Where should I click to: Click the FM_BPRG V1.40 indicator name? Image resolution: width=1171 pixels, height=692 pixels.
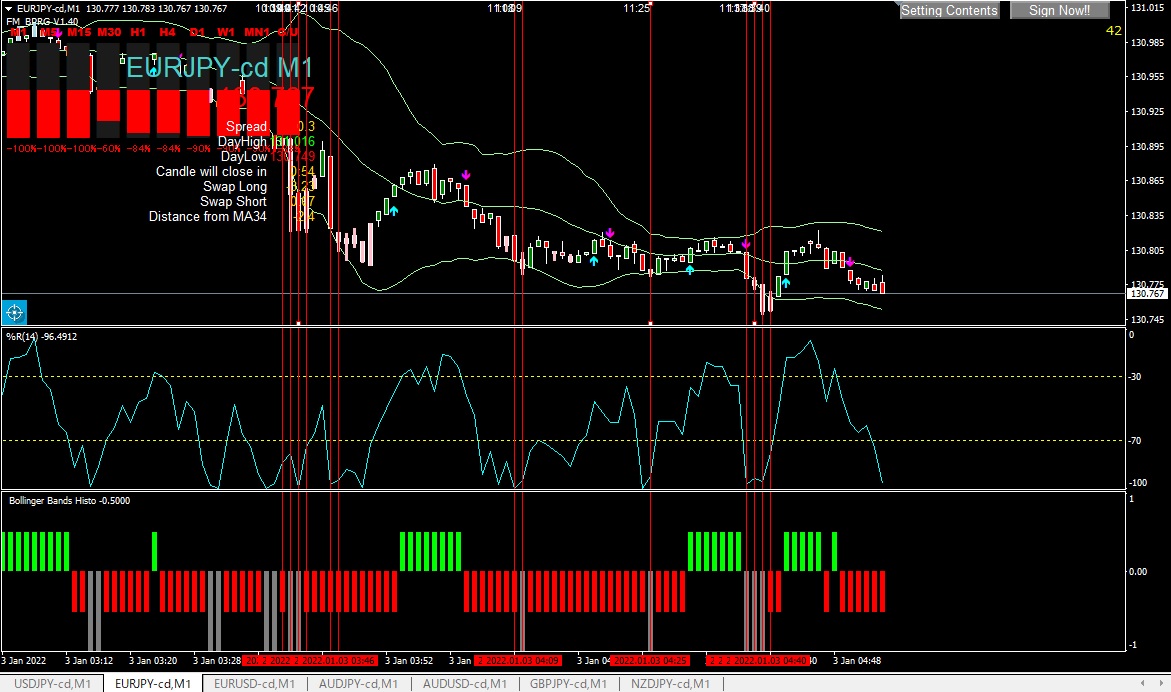pyautogui.click(x=42, y=21)
